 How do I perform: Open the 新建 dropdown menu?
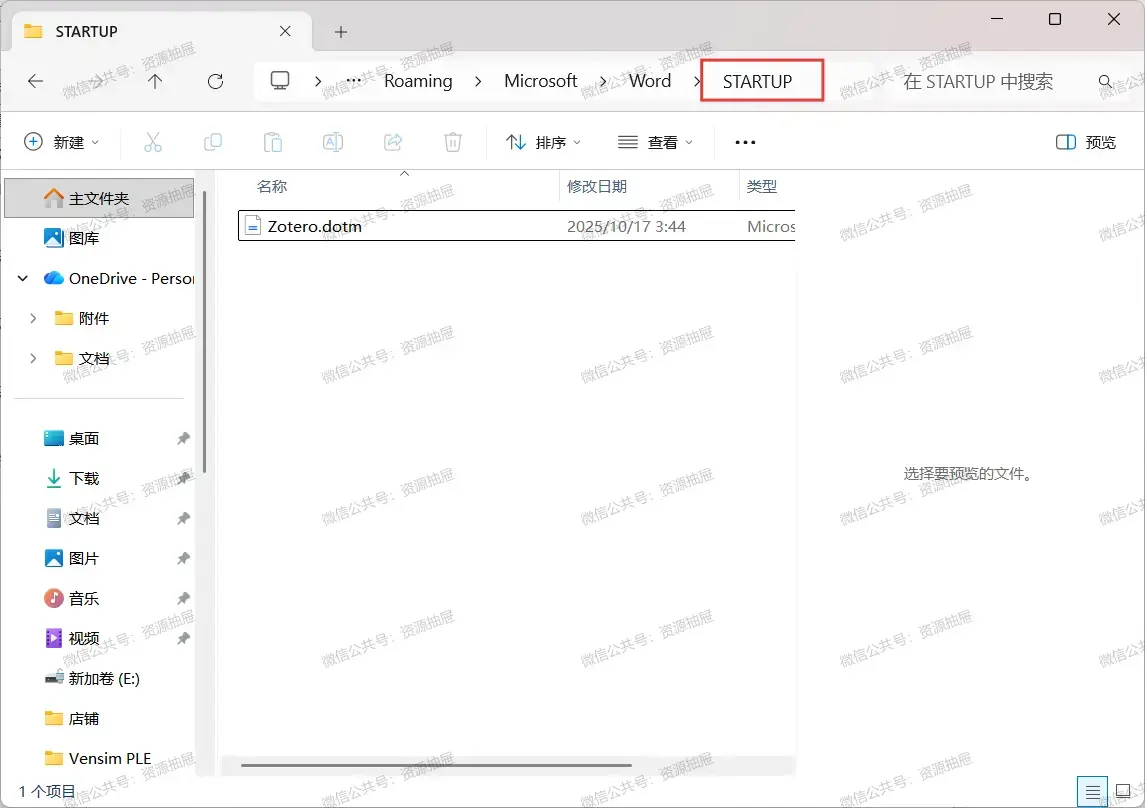[61, 142]
